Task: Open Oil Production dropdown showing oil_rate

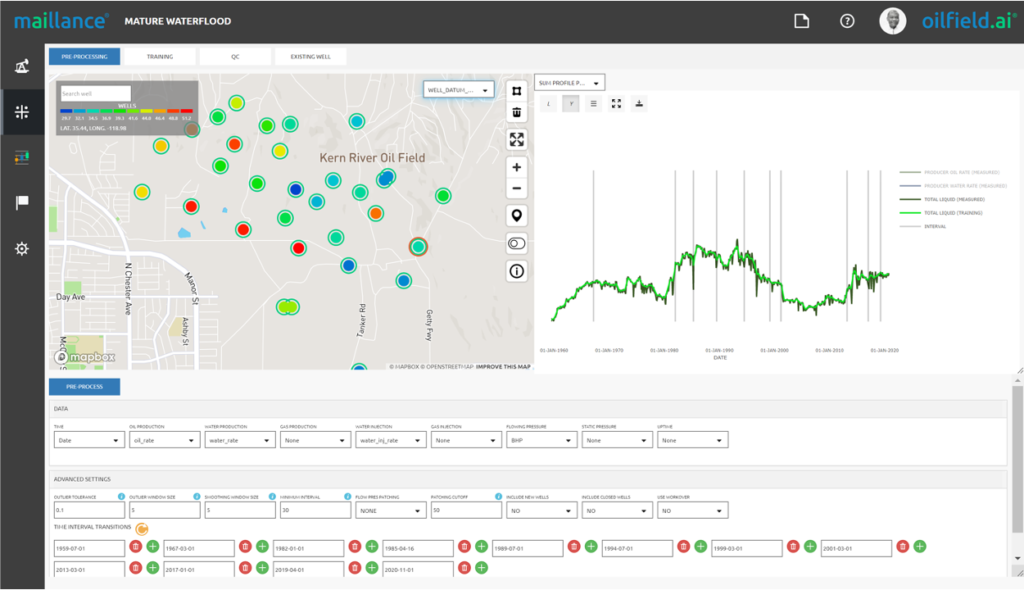Action: pyautogui.click(x=165, y=440)
